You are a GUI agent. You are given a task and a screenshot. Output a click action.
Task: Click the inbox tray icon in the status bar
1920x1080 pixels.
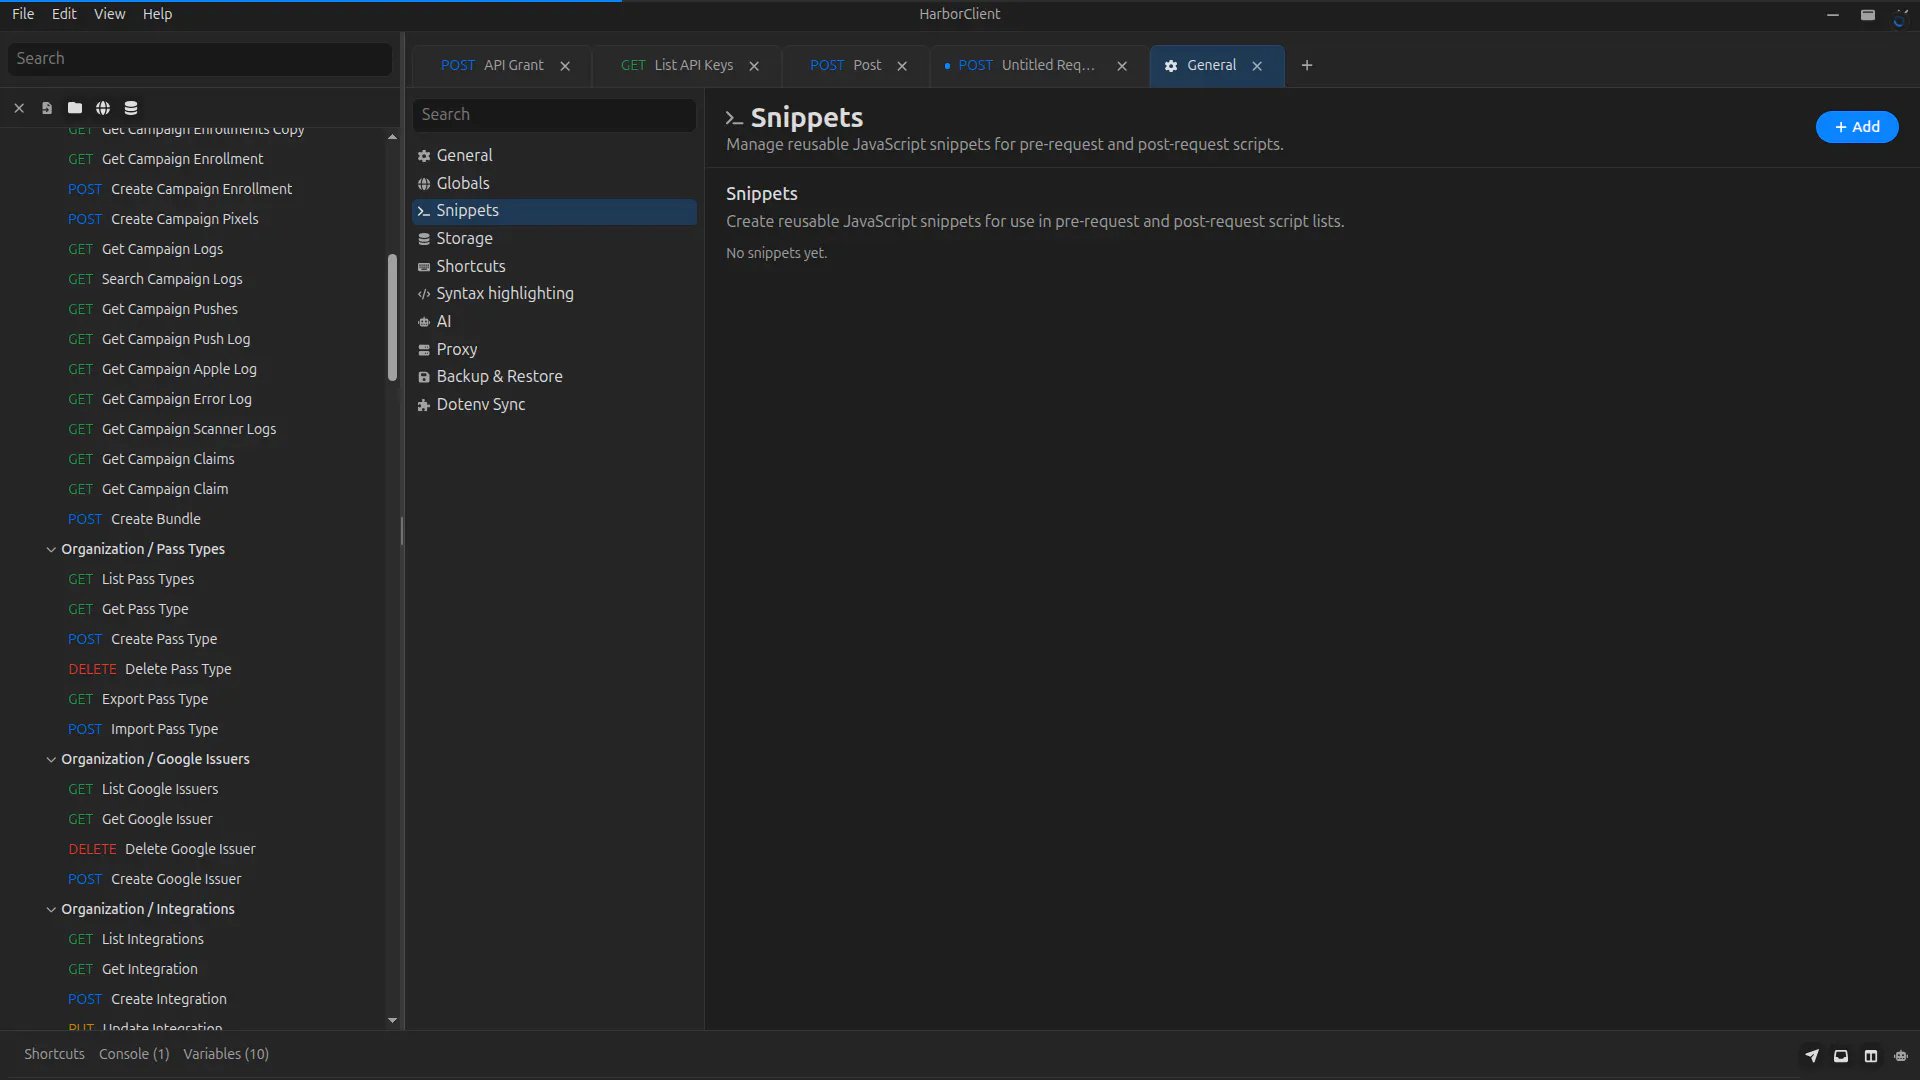click(x=1841, y=1055)
